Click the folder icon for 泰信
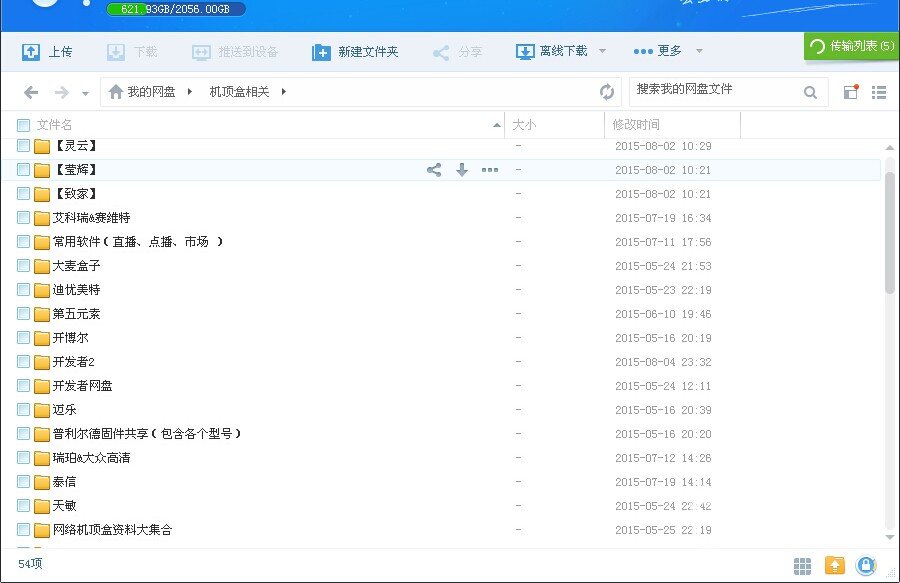900x583 pixels. (x=41, y=483)
